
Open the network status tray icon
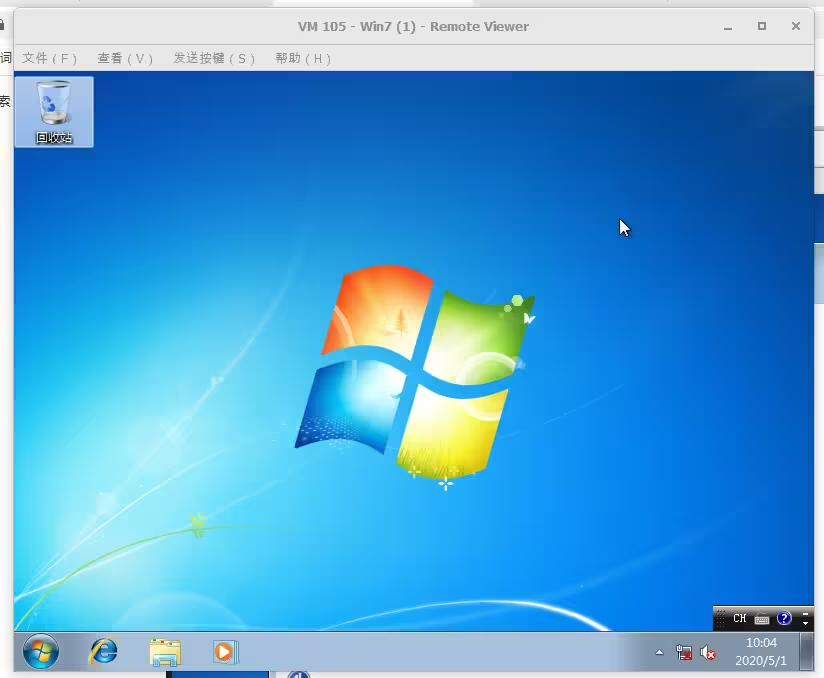point(684,653)
